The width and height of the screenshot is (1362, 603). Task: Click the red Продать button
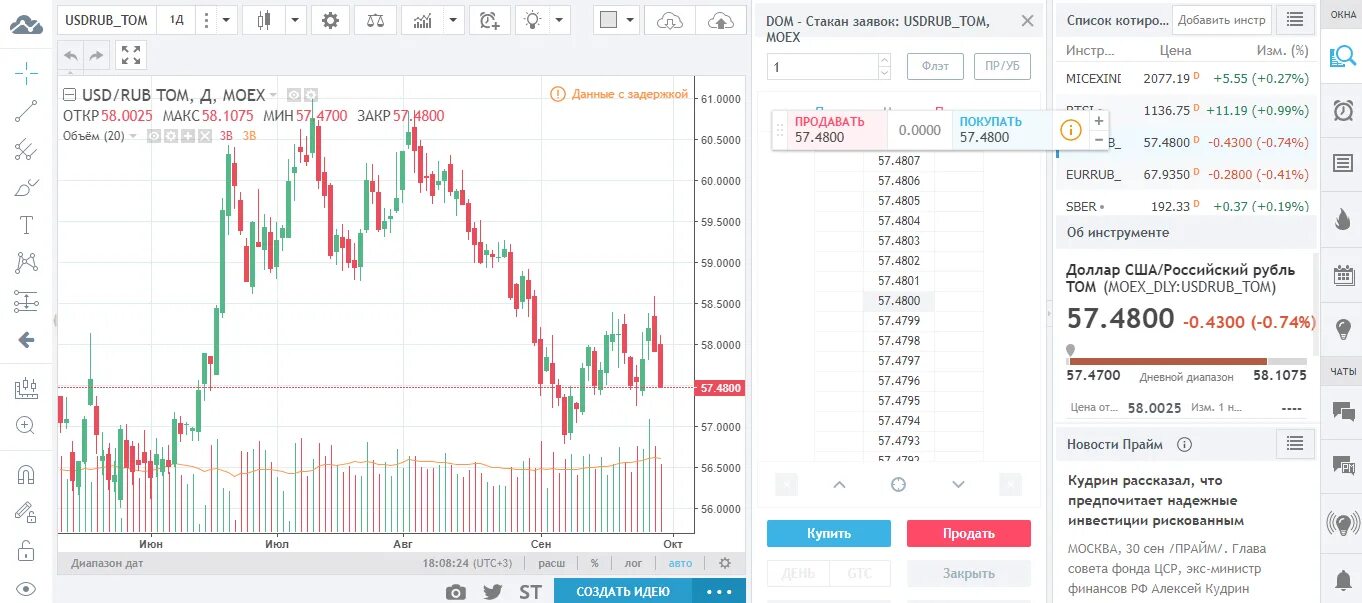point(969,533)
